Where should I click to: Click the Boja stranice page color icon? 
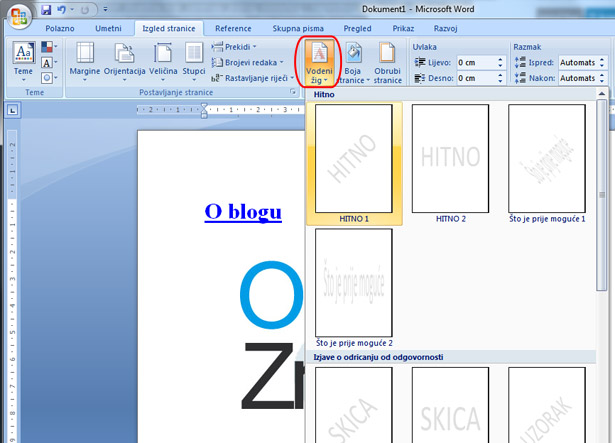pyautogui.click(x=355, y=57)
